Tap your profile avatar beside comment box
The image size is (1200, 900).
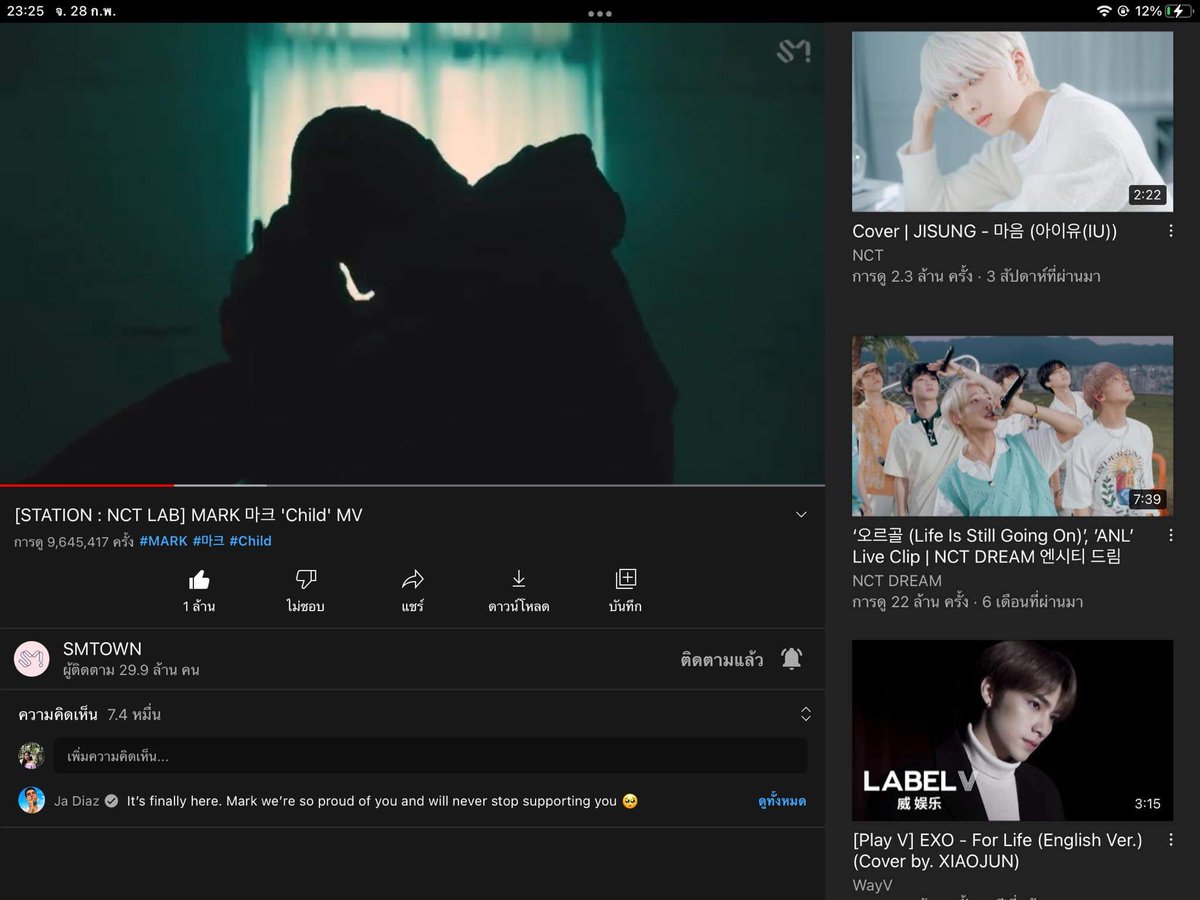click(32, 755)
